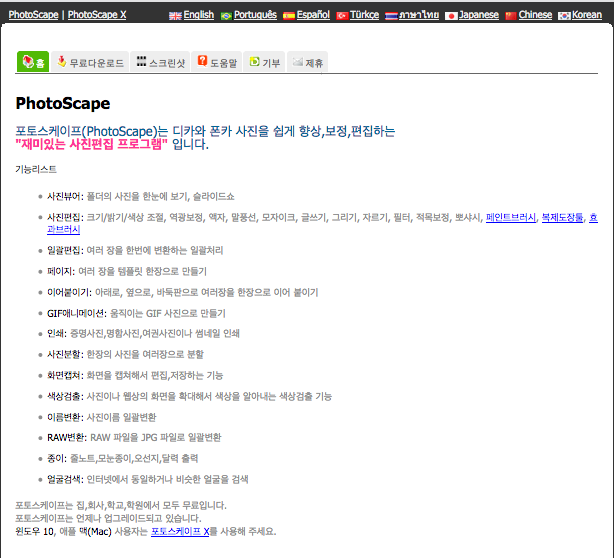This screenshot has width=614, height=558.
Task: Switch language to Thai (ภาษาไทย)
Action: (419, 15)
